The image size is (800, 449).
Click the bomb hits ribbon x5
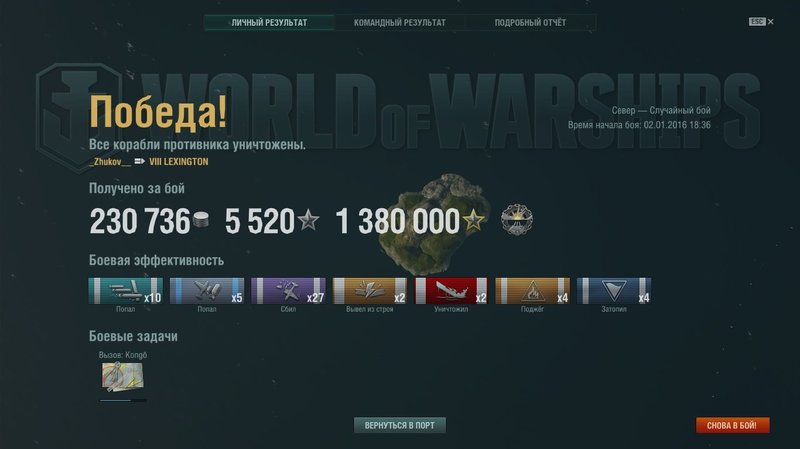click(207, 291)
